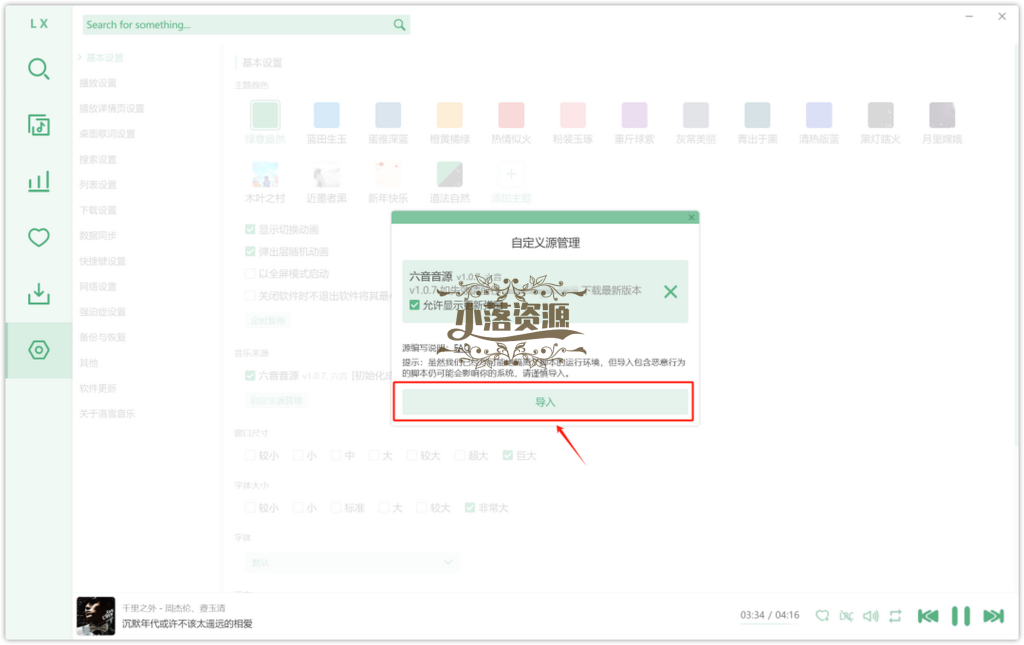The width and height of the screenshot is (1024, 645).
Task: Click the playback progress bar under time
Action: (769, 624)
